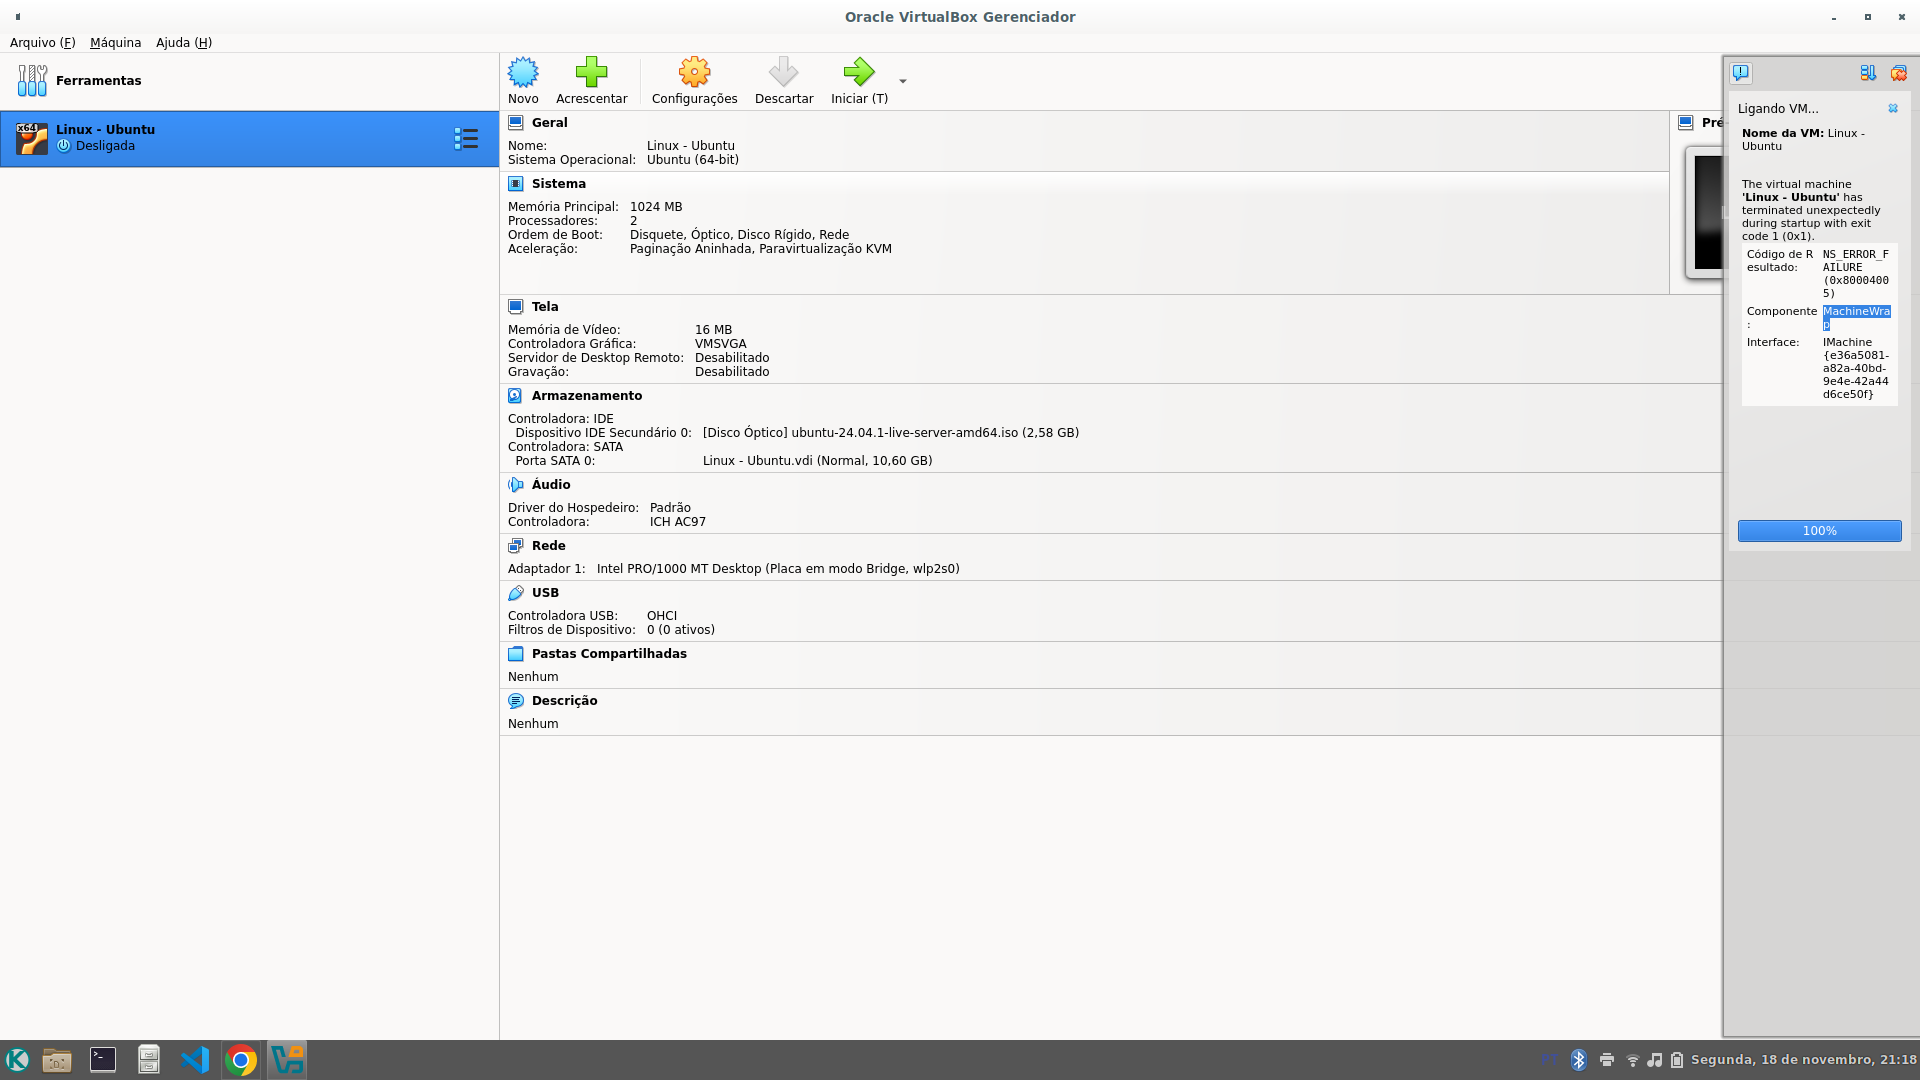Click the ICH AC97 audio controller value

coord(678,521)
